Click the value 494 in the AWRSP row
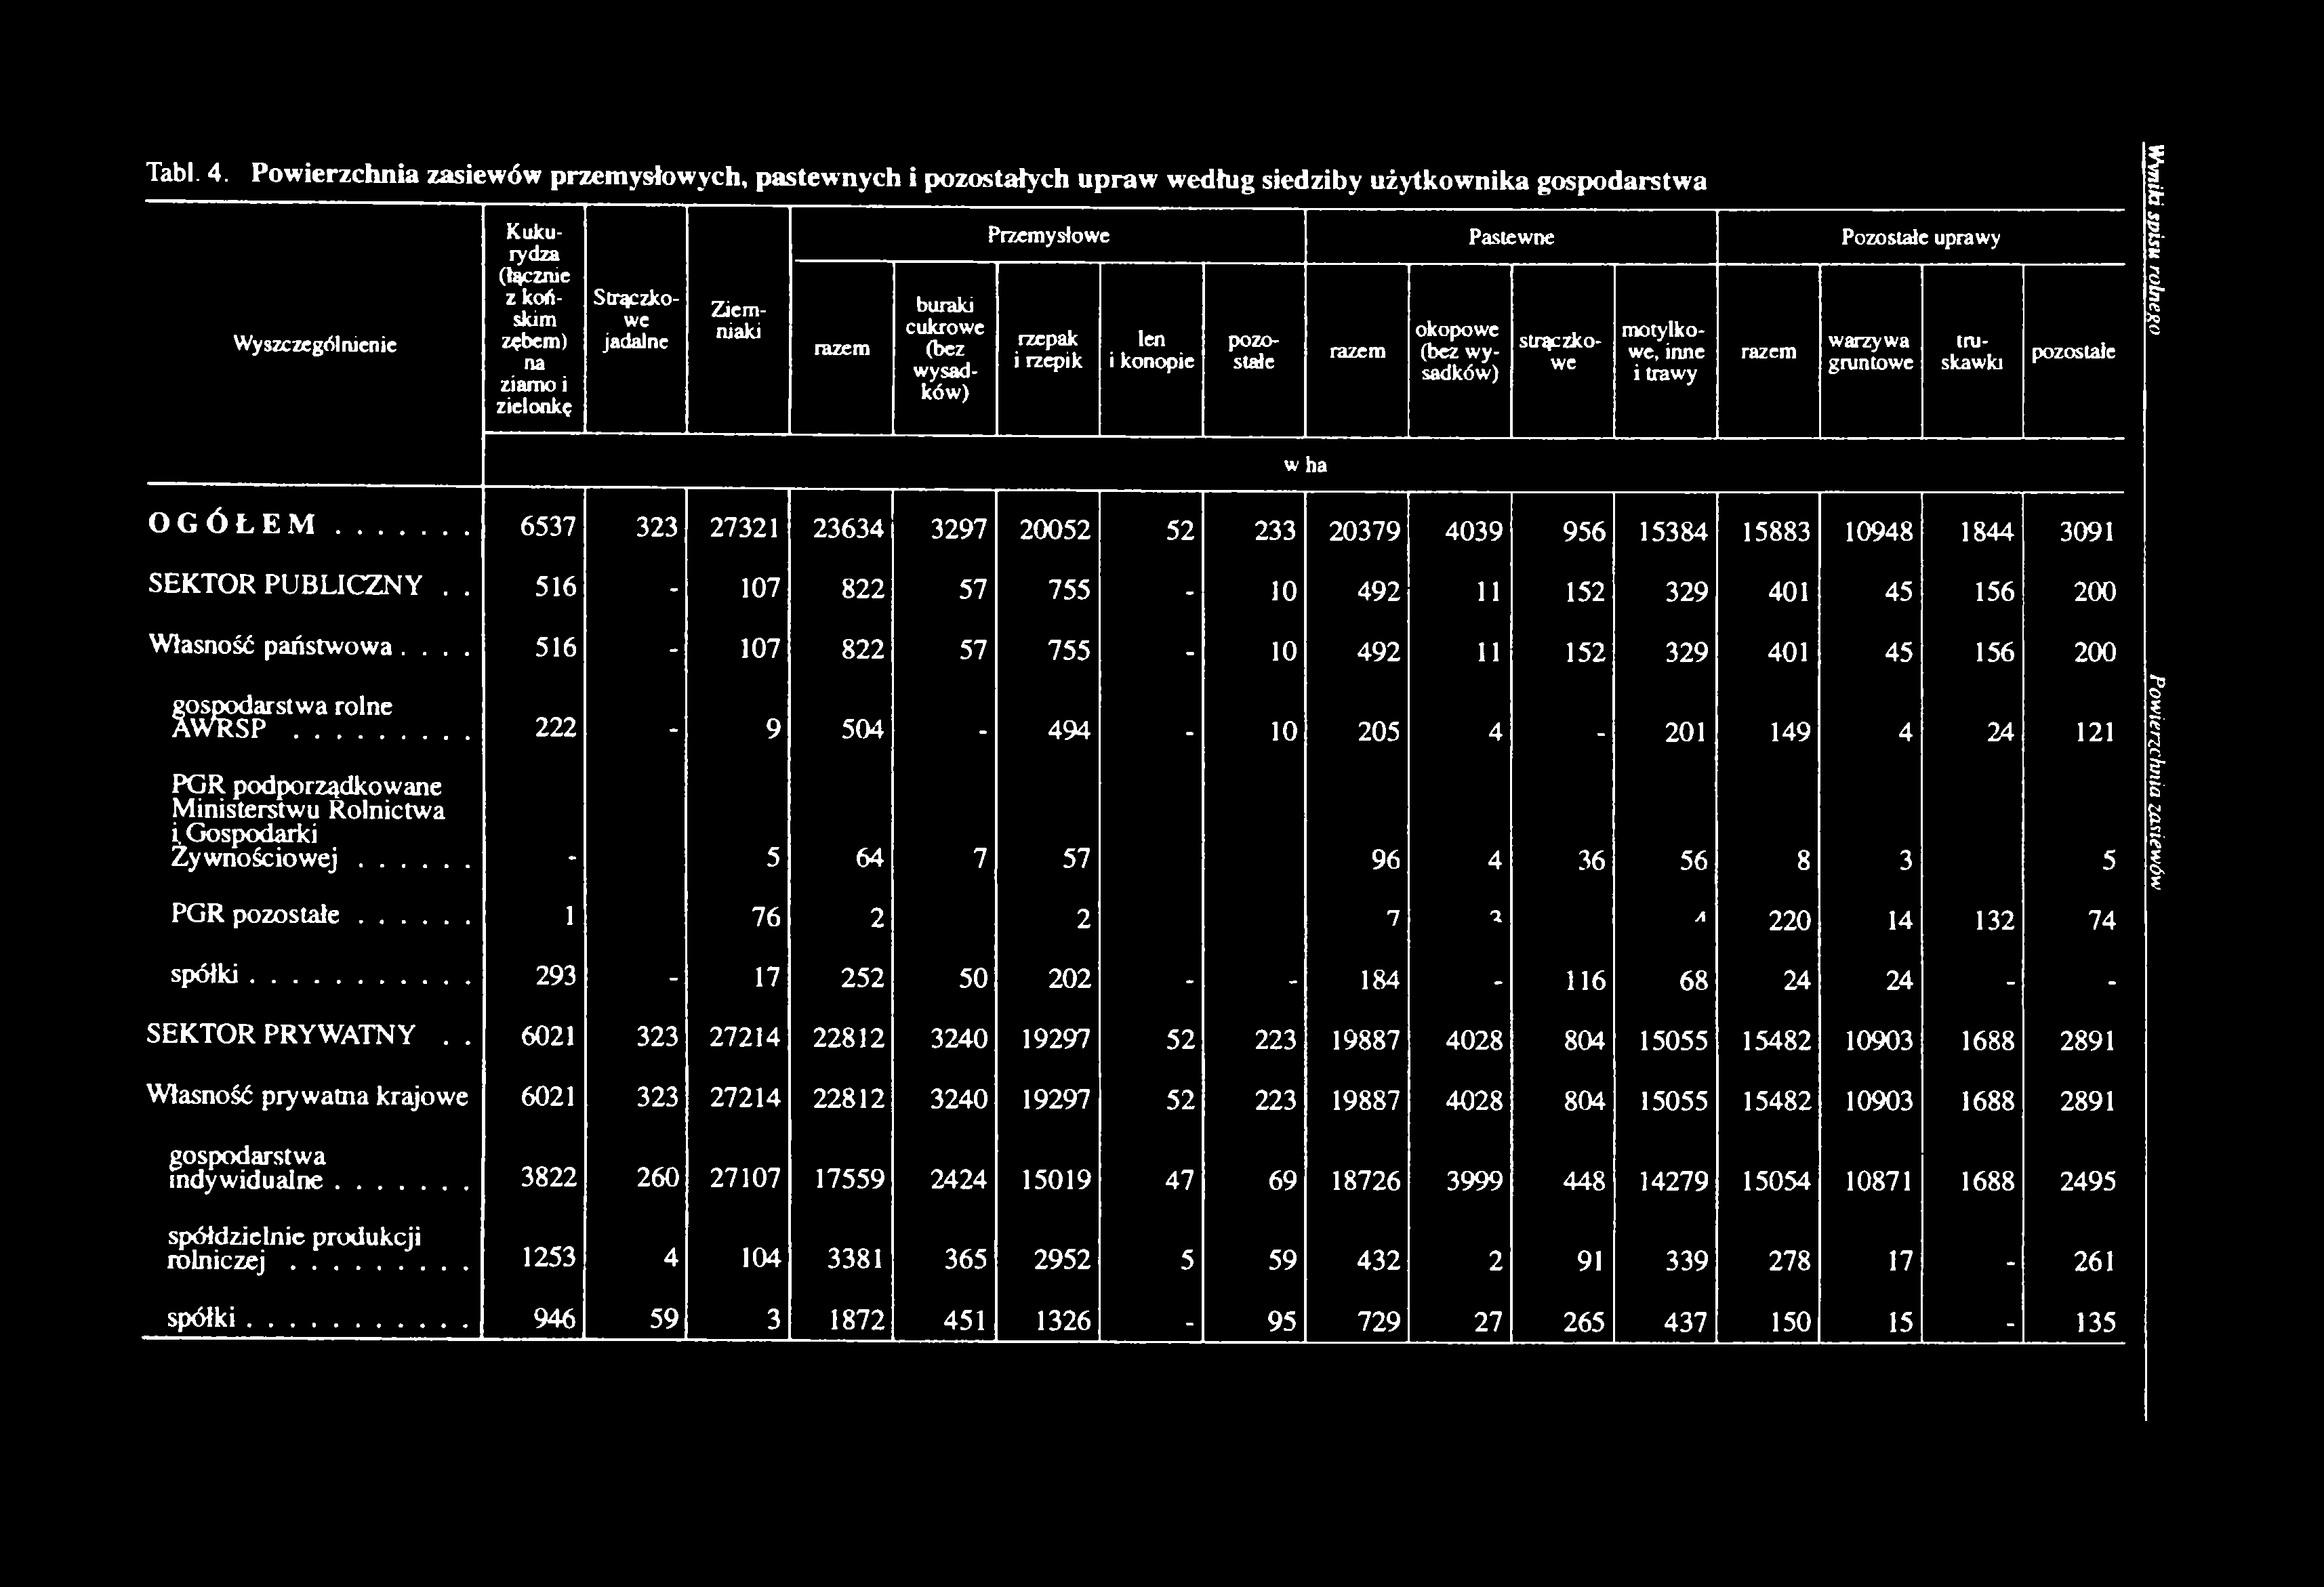 (1069, 731)
